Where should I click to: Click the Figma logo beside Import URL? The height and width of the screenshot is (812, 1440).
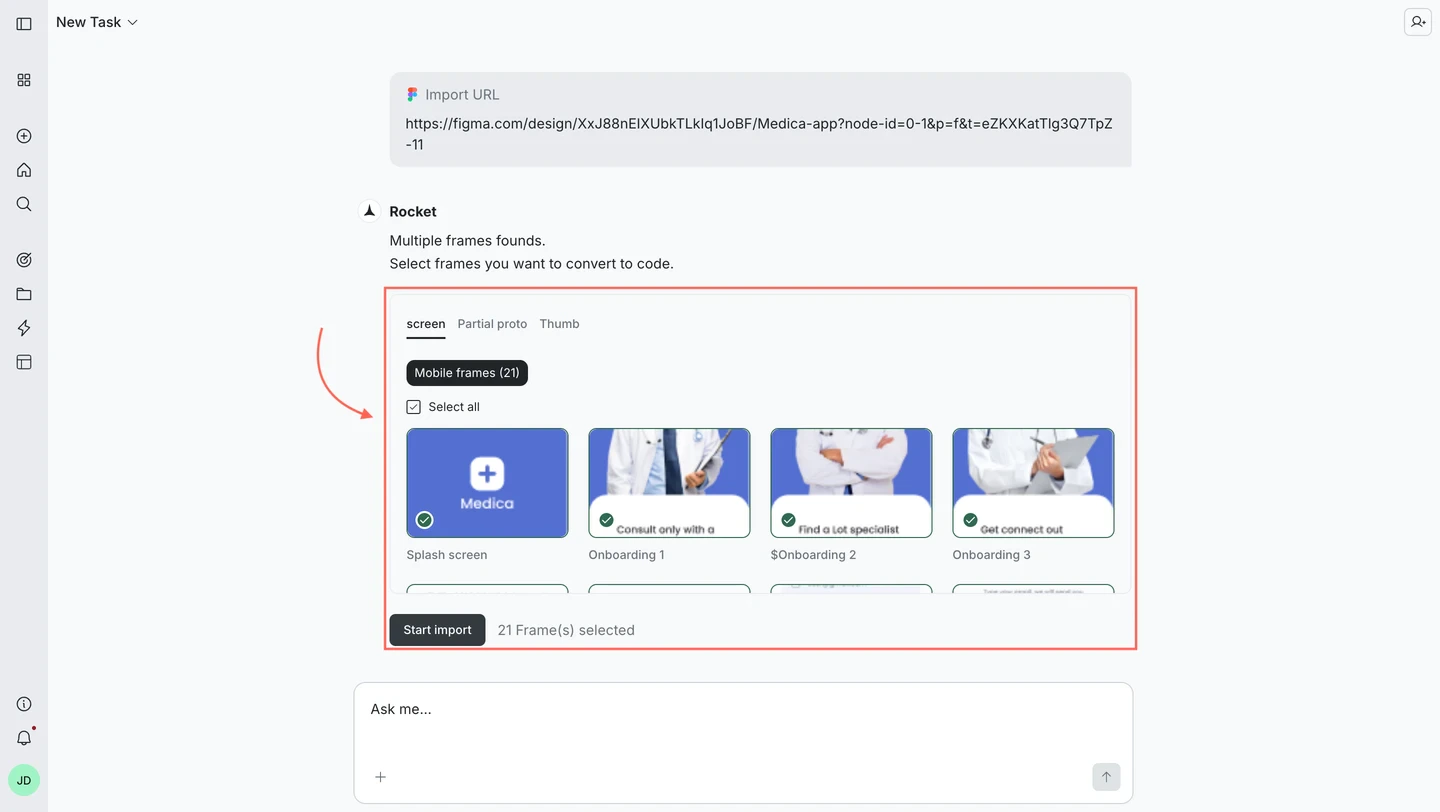click(412, 93)
